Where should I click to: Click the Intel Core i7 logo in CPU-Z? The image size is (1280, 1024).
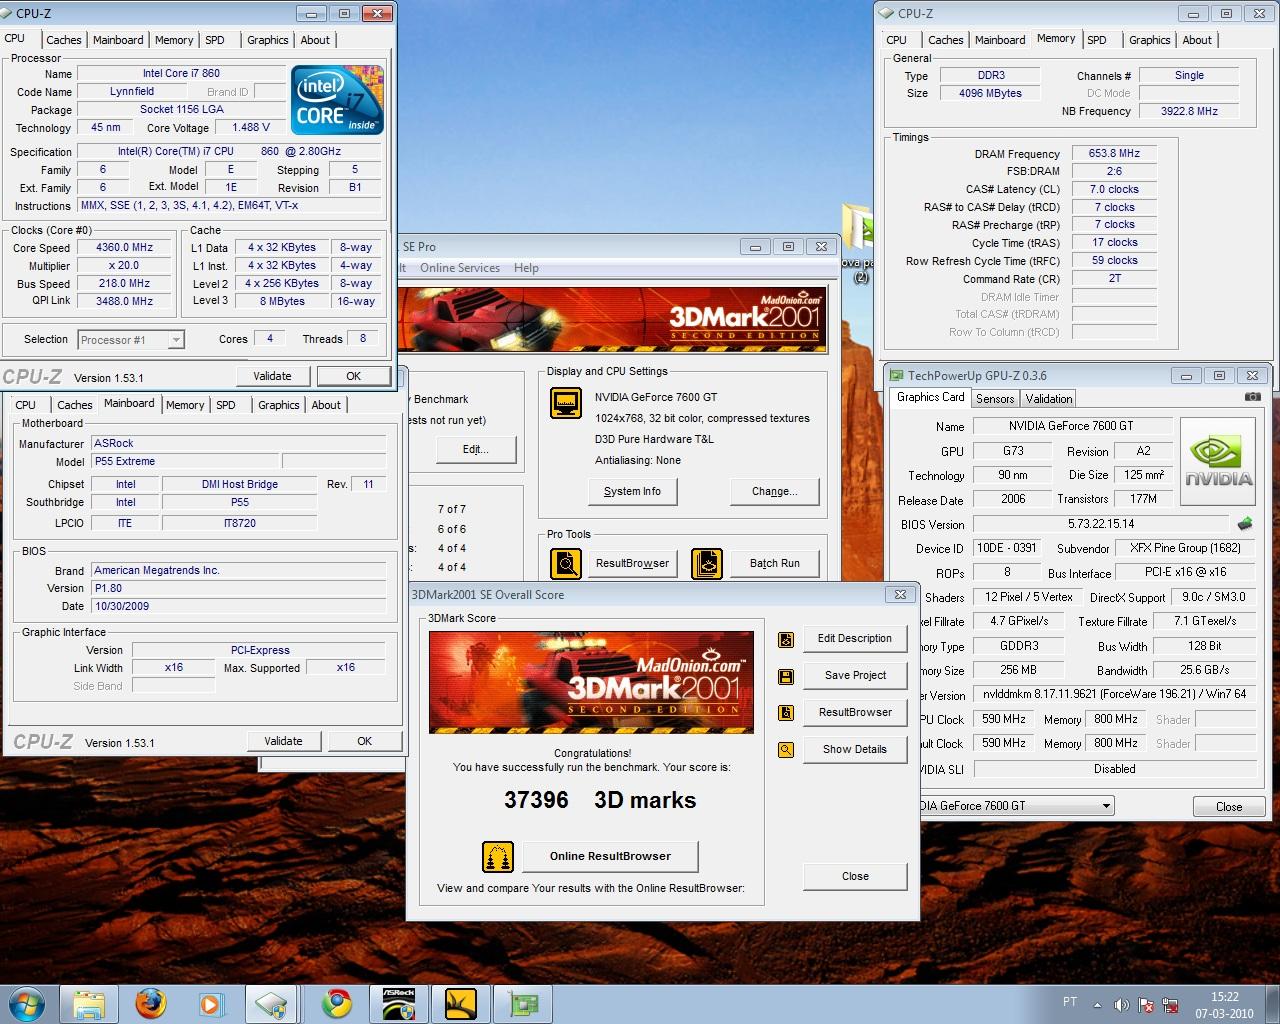pyautogui.click(x=337, y=100)
